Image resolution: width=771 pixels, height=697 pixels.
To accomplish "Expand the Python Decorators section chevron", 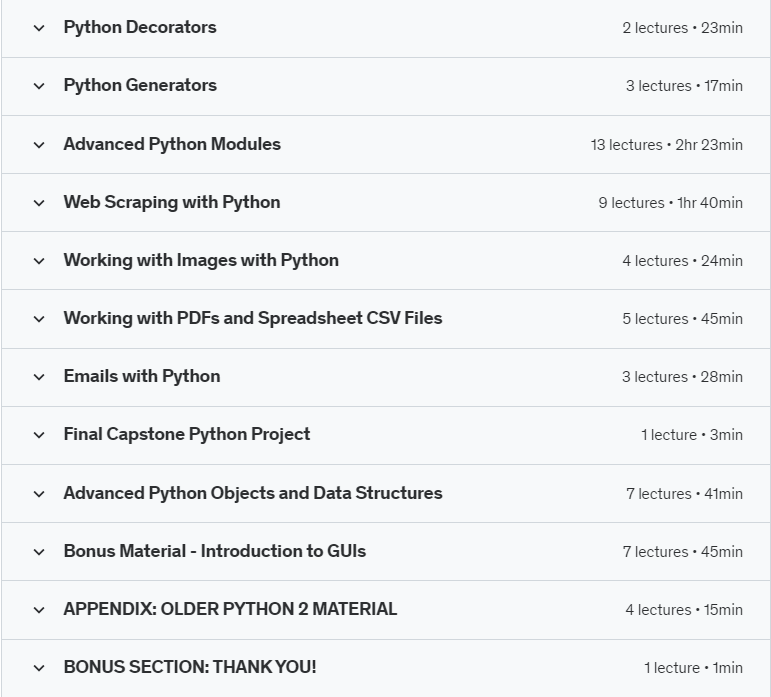I will 39,28.
